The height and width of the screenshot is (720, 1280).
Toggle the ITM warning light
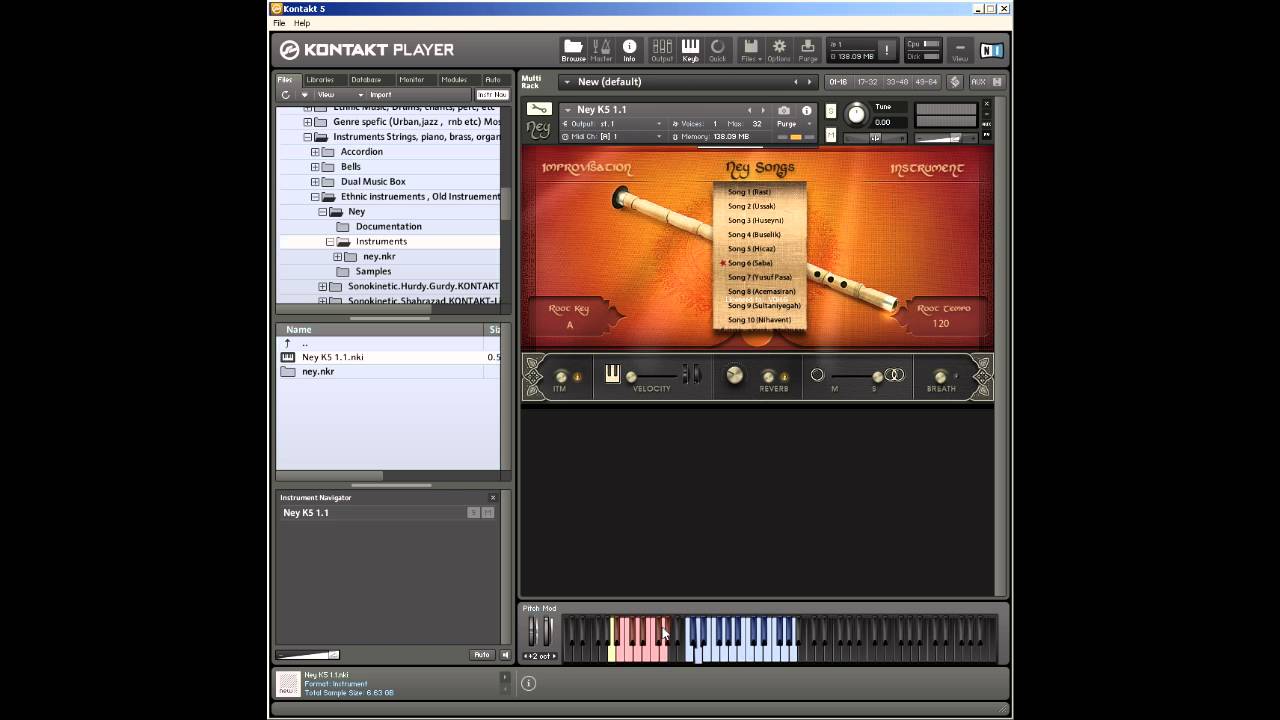[x=576, y=377]
